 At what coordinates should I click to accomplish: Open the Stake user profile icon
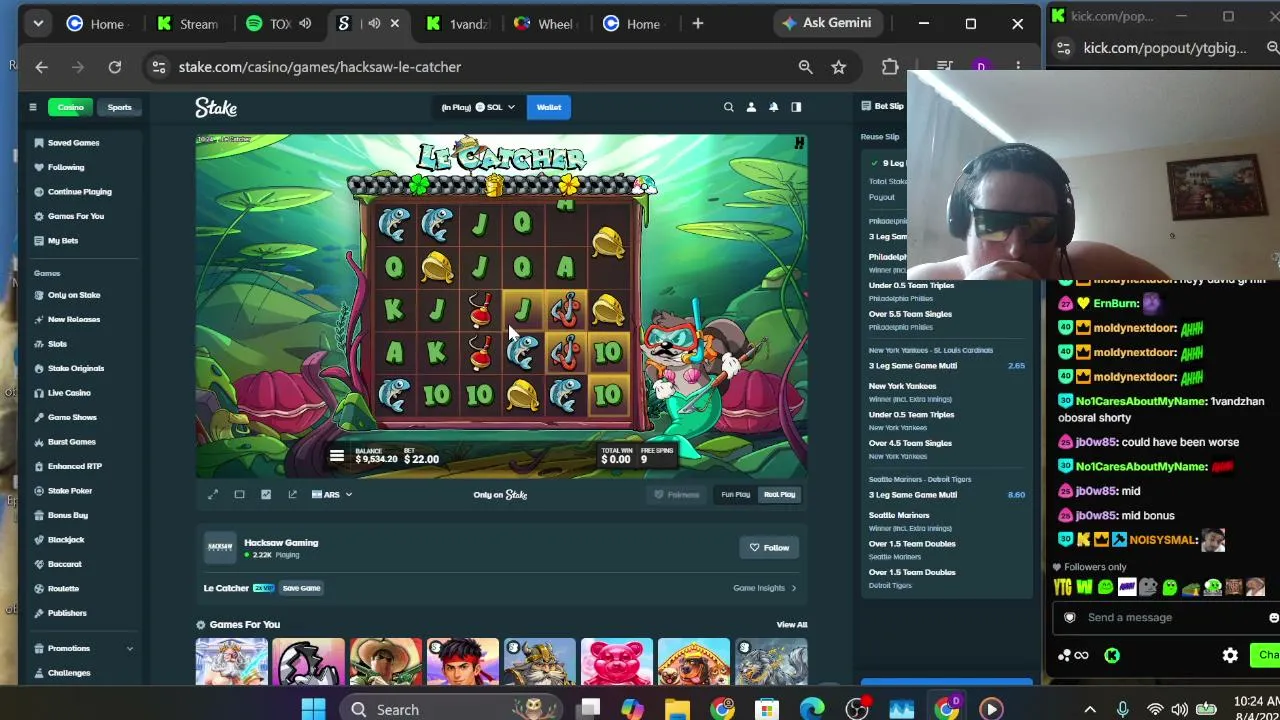point(751,107)
